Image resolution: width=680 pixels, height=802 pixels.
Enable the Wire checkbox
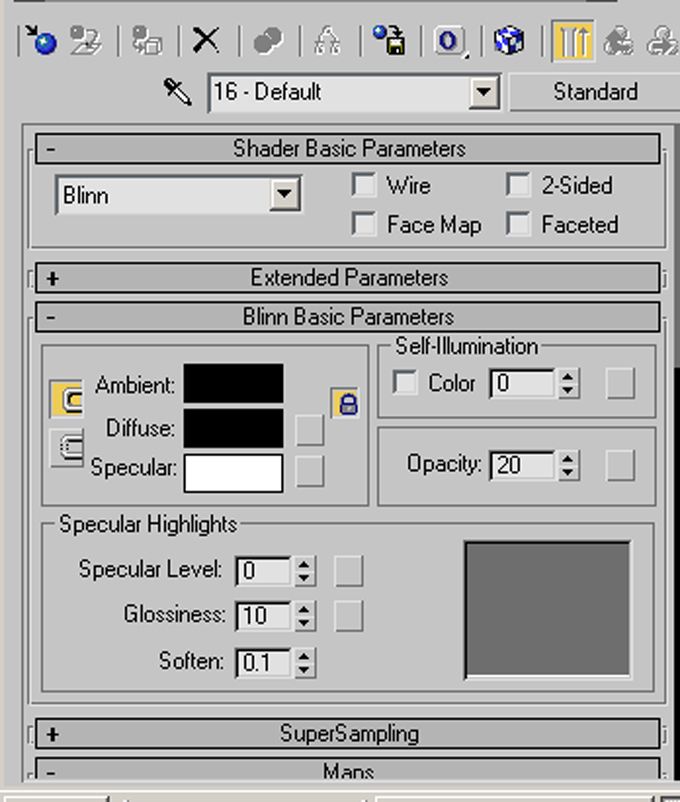point(365,185)
